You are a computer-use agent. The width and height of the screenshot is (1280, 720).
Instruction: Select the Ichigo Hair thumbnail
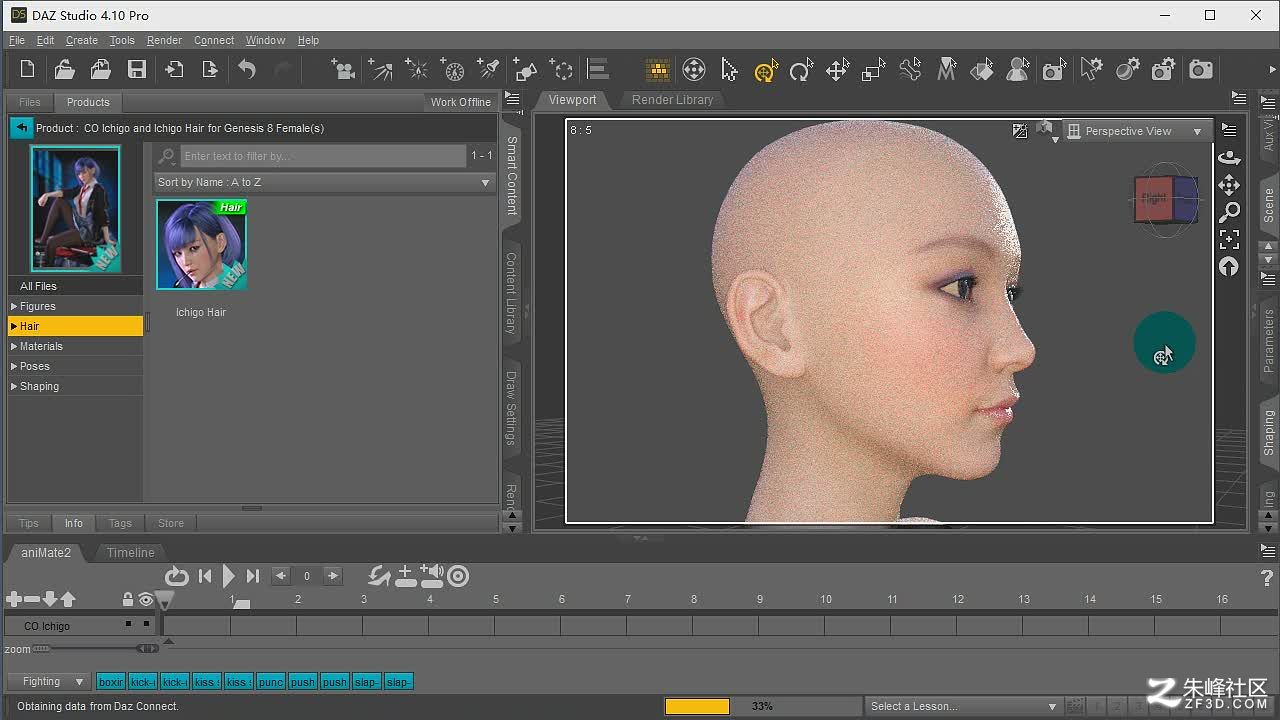pyautogui.click(x=201, y=245)
